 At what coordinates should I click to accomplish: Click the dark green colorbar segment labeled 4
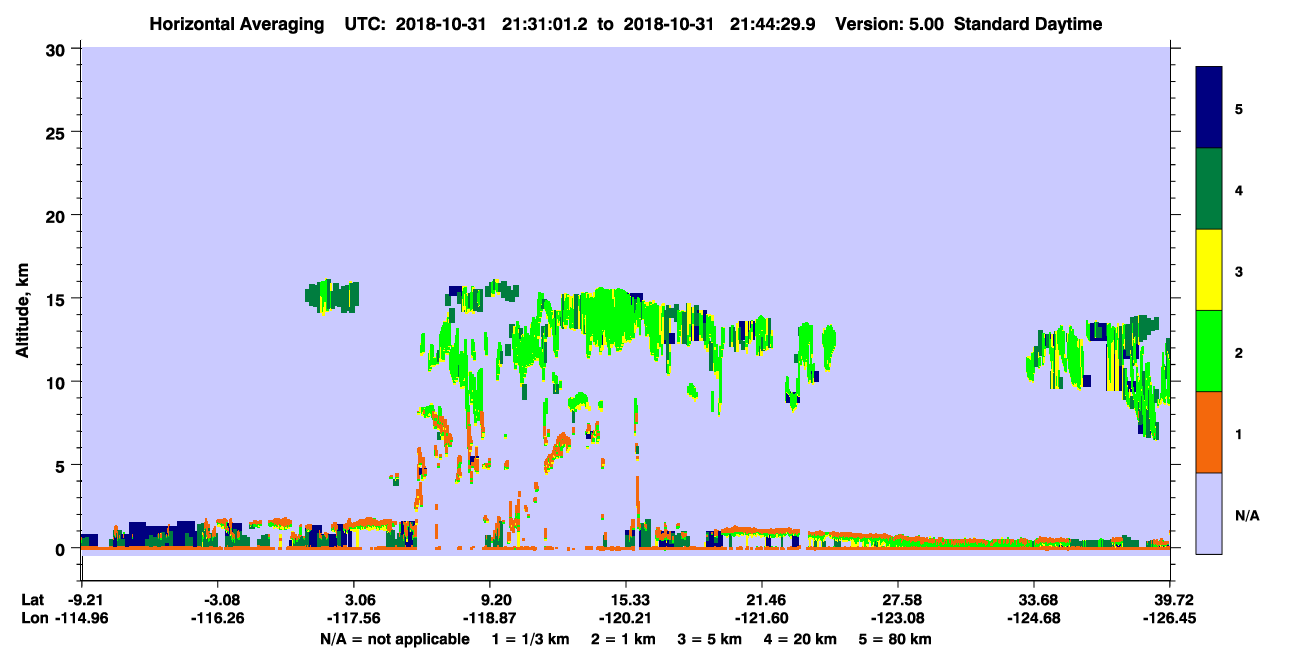point(1209,189)
